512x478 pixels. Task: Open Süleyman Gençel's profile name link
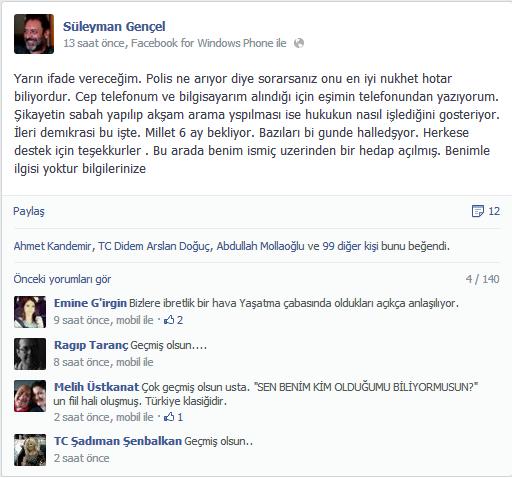coord(114,27)
